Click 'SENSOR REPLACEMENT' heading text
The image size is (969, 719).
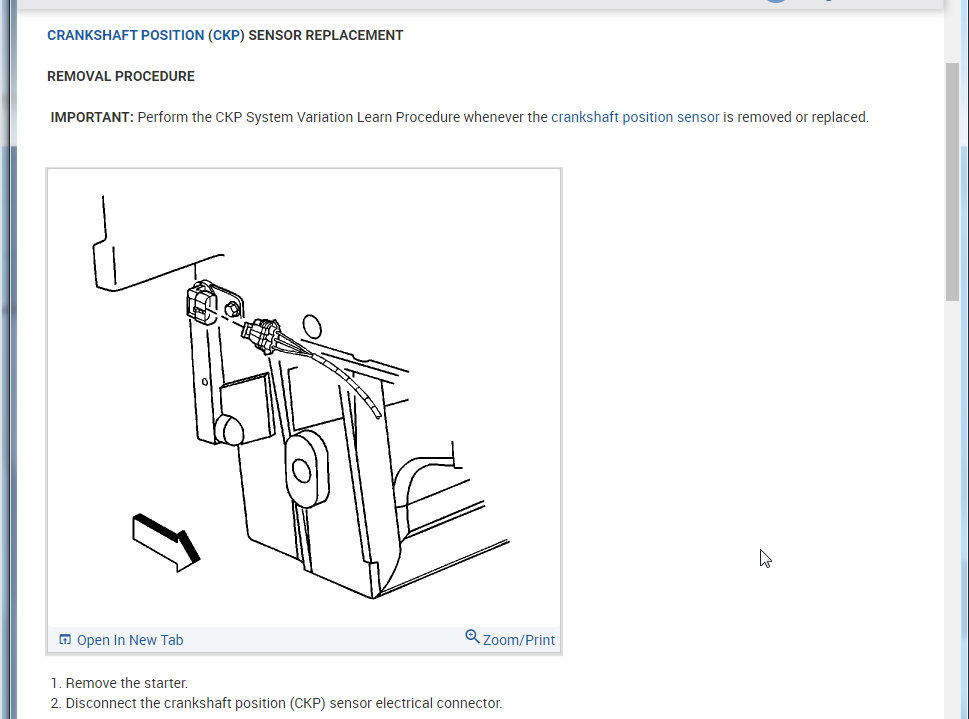[x=326, y=35]
